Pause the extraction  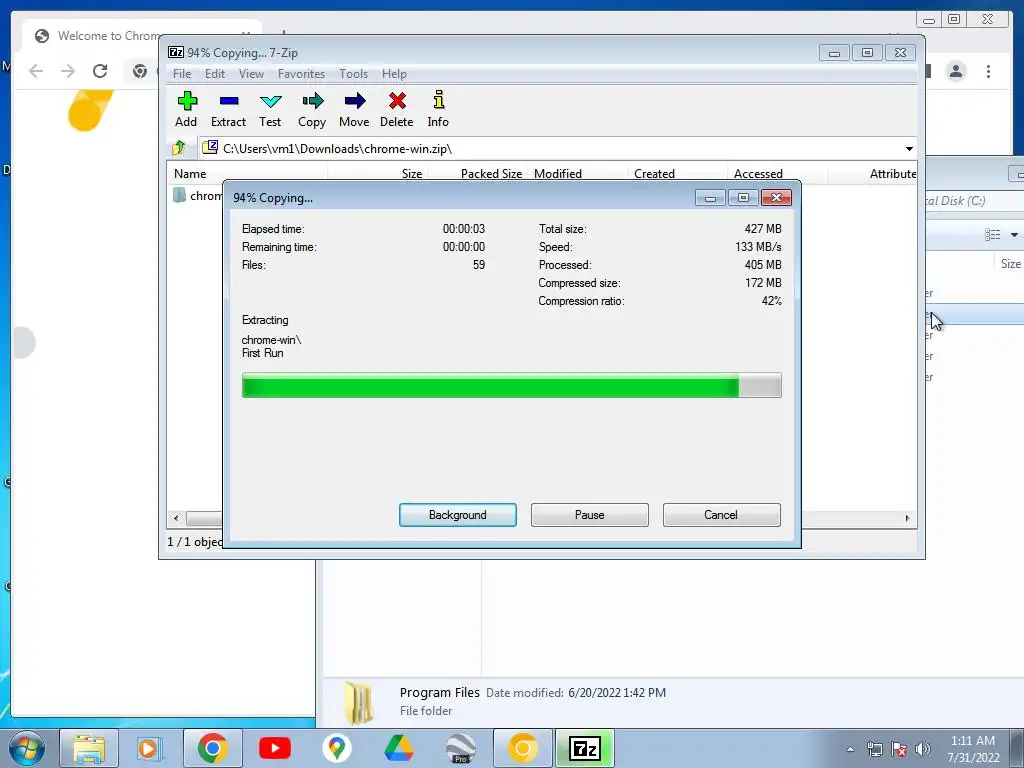(590, 515)
